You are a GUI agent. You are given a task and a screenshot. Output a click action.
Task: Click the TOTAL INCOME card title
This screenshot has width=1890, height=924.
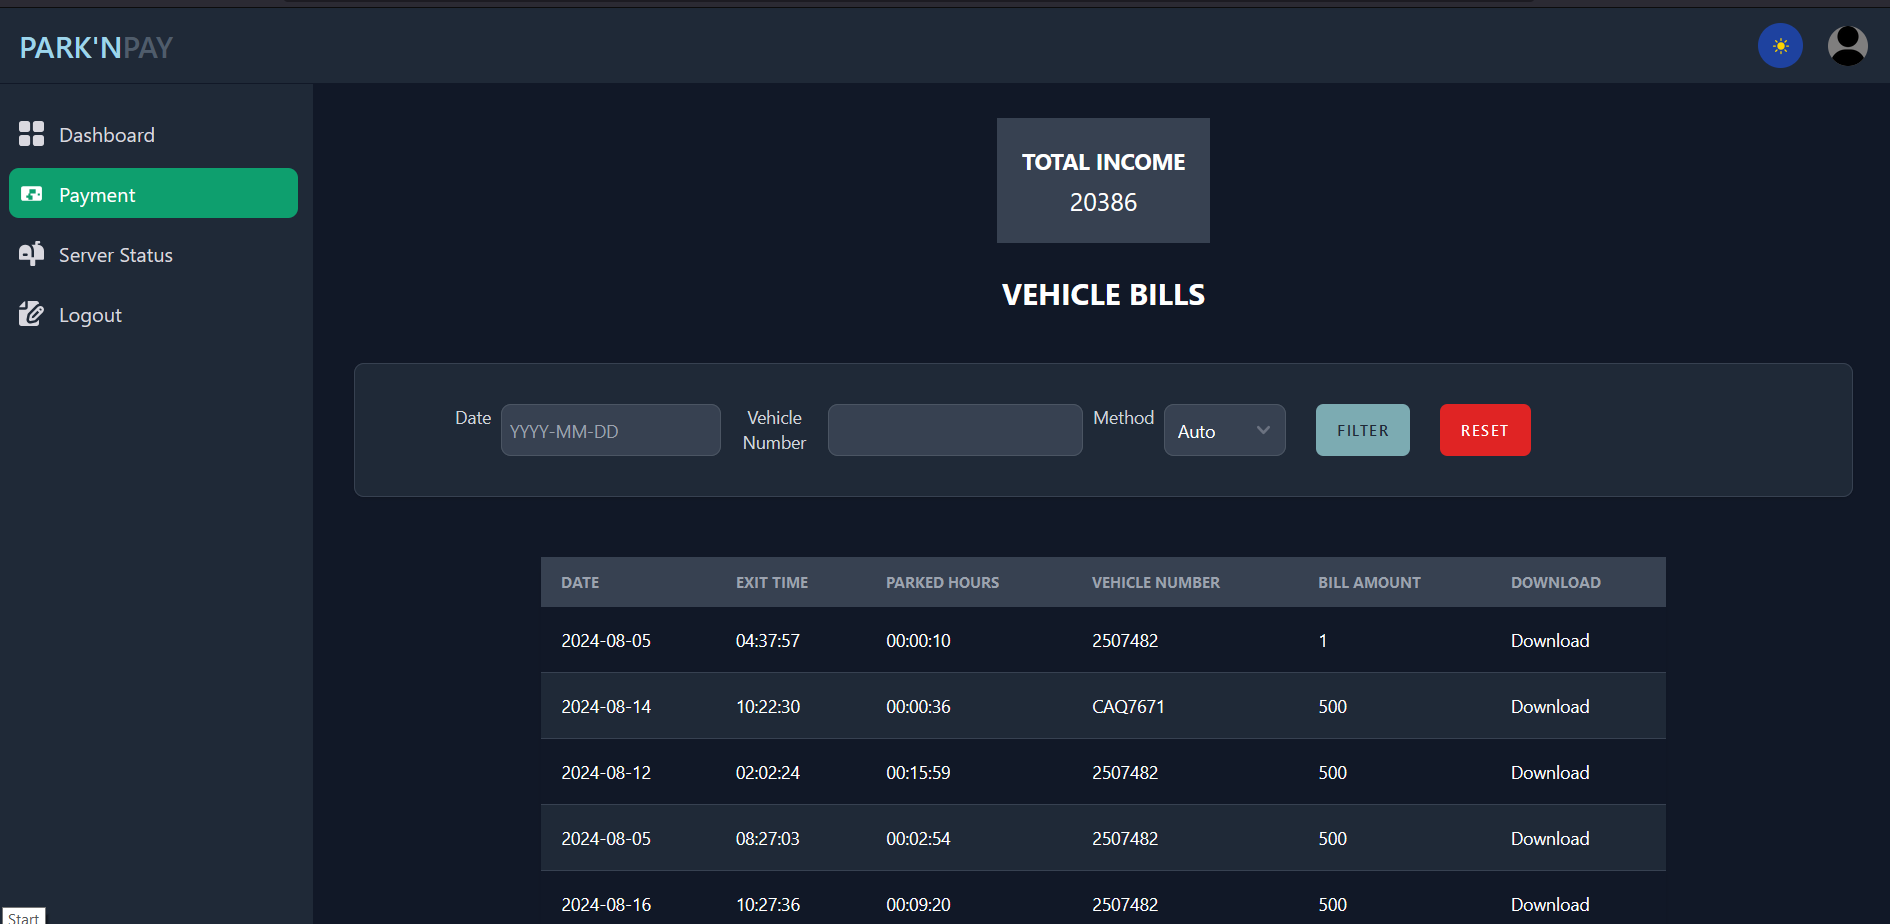(1103, 162)
